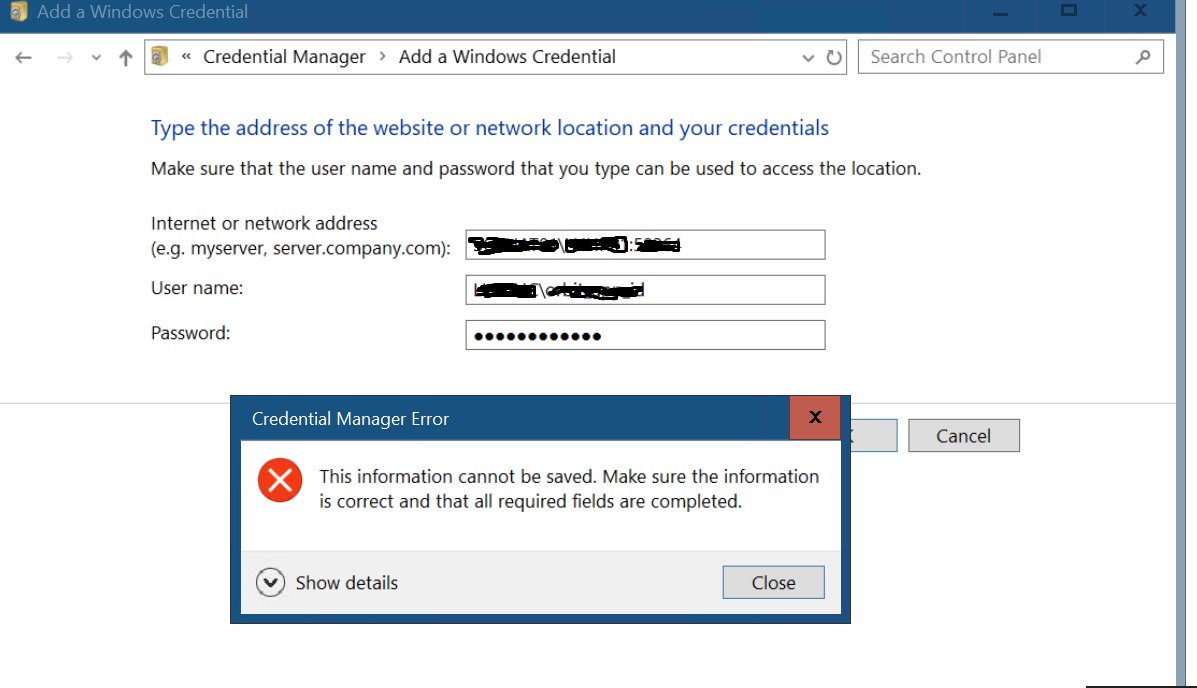Click the red error icon in the dialog
This screenshot has height=688, width=1197.
pos(279,480)
